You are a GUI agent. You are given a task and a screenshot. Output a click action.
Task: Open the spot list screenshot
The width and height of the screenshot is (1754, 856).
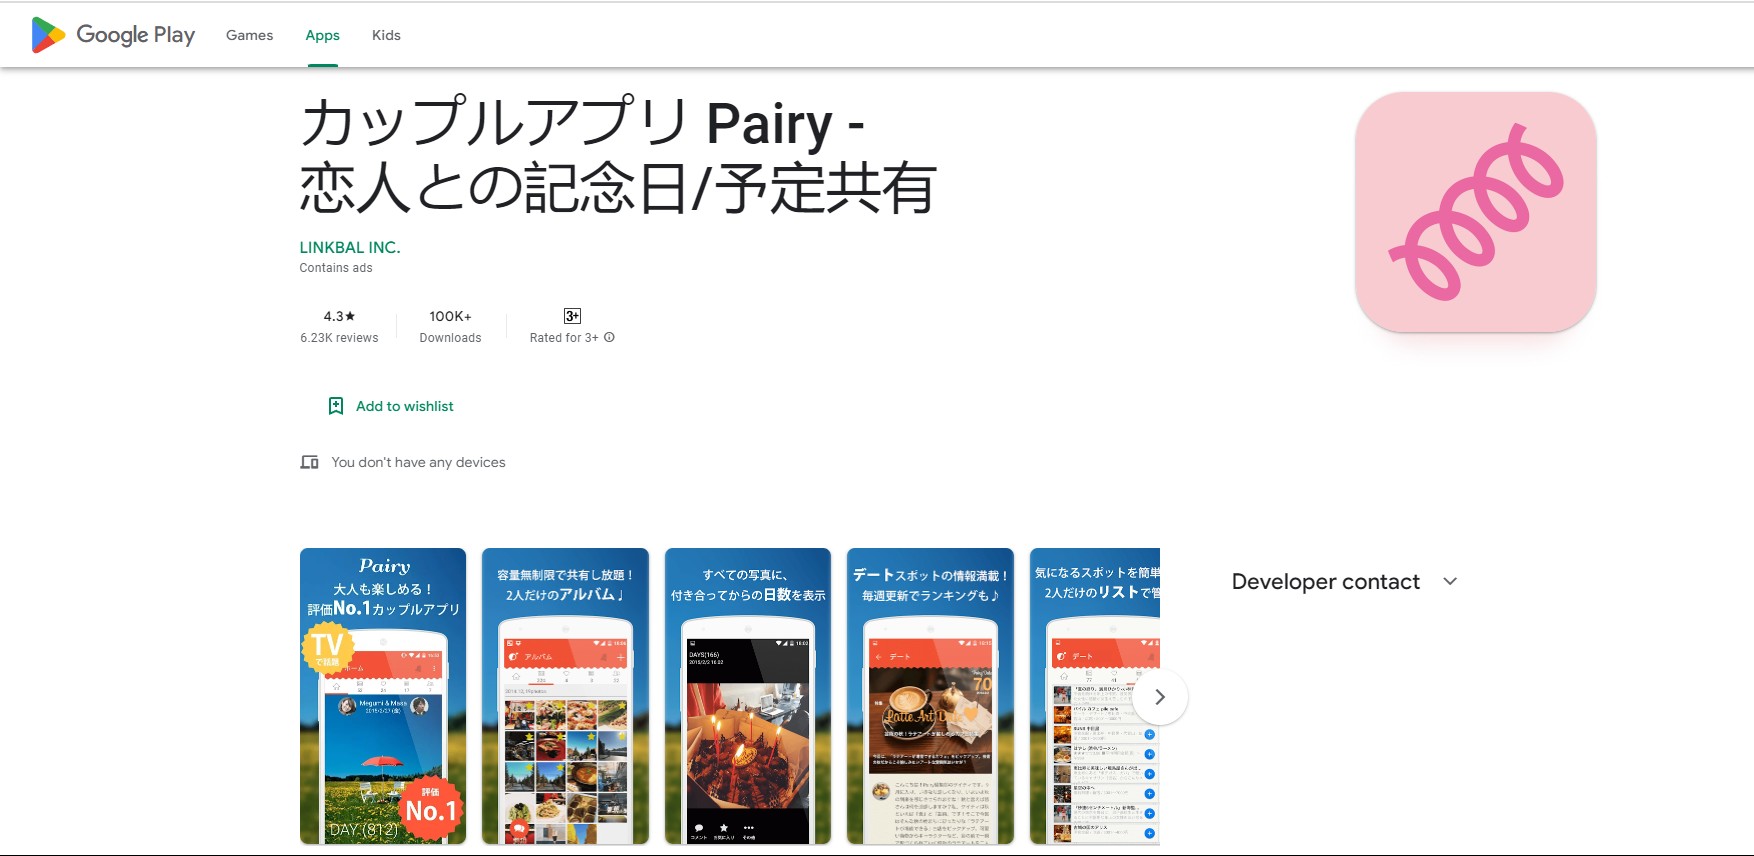(1090, 696)
